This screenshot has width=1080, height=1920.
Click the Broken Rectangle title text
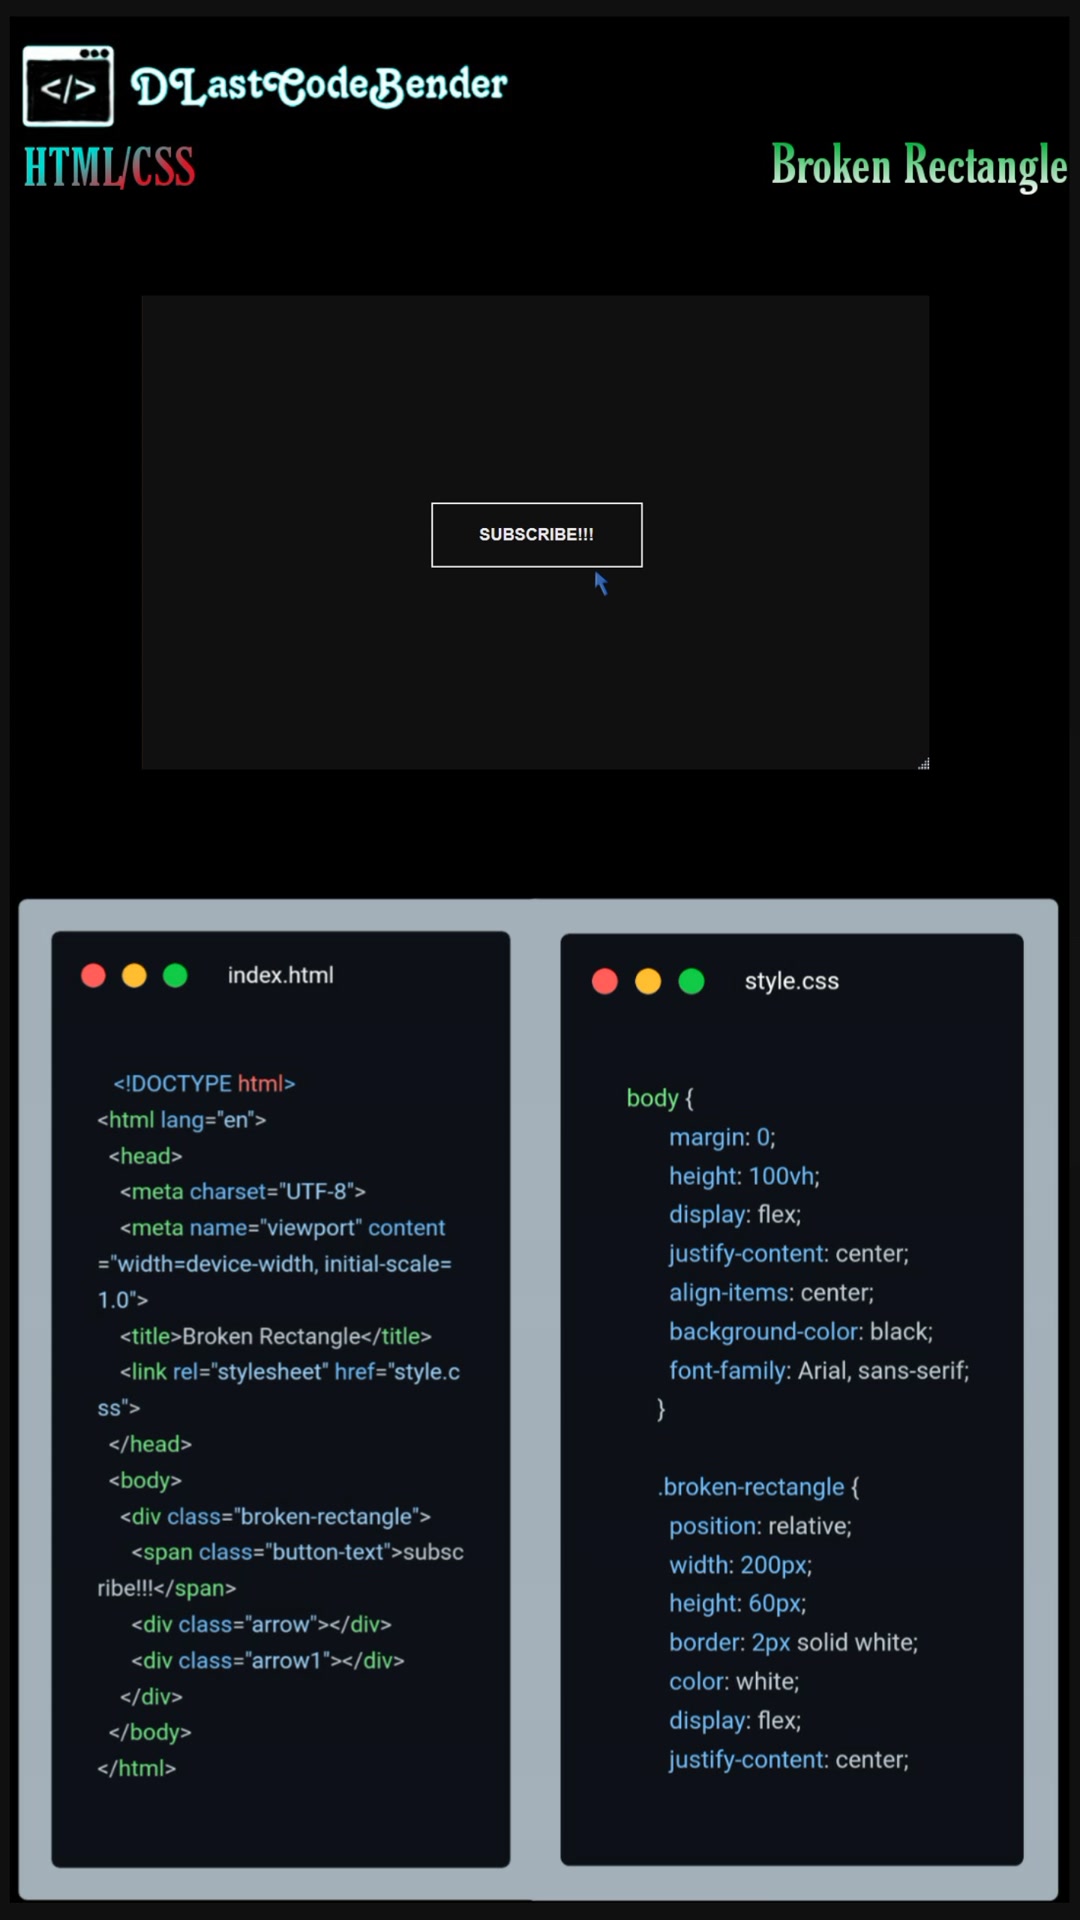click(919, 165)
